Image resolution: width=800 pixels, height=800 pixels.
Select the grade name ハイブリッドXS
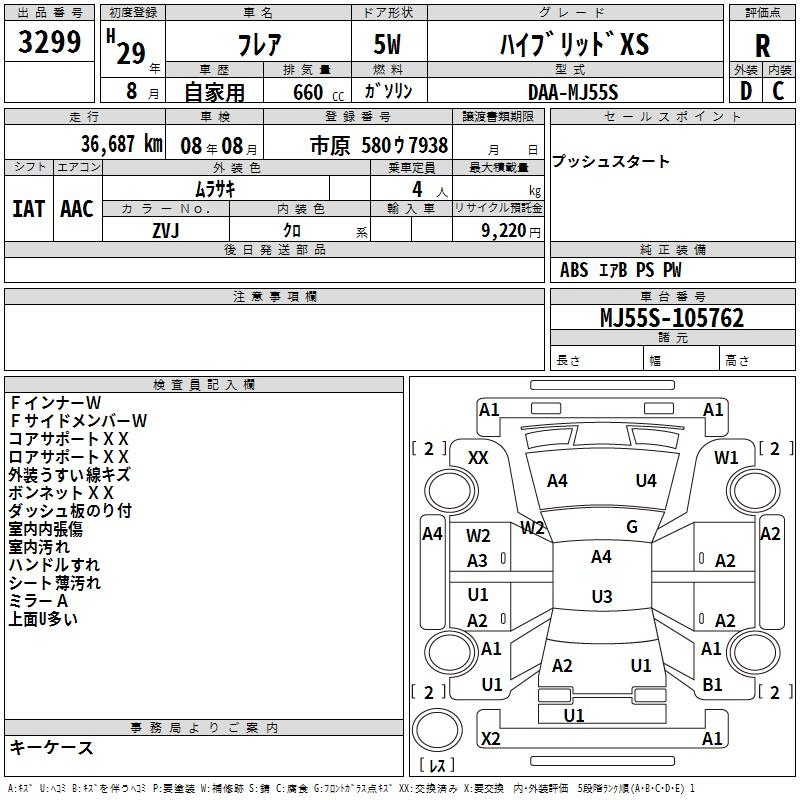click(573, 44)
